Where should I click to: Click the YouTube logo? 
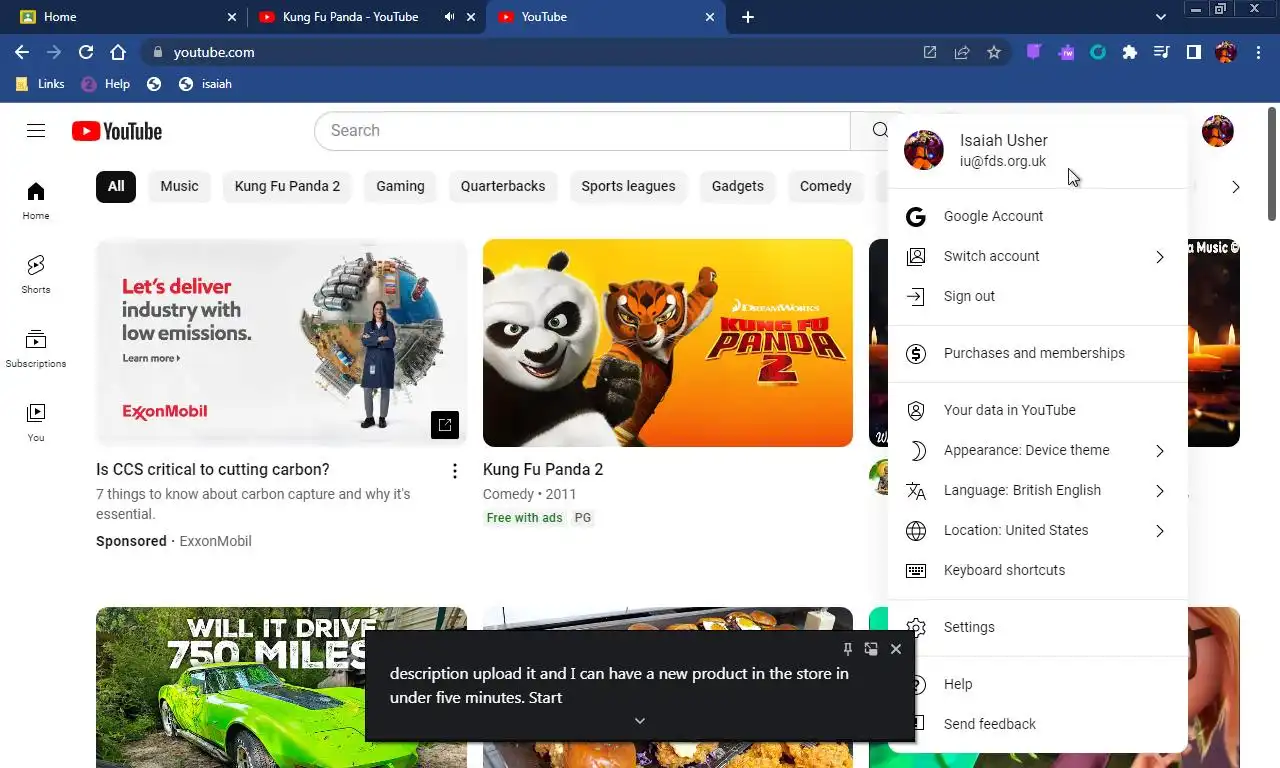(117, 131)
